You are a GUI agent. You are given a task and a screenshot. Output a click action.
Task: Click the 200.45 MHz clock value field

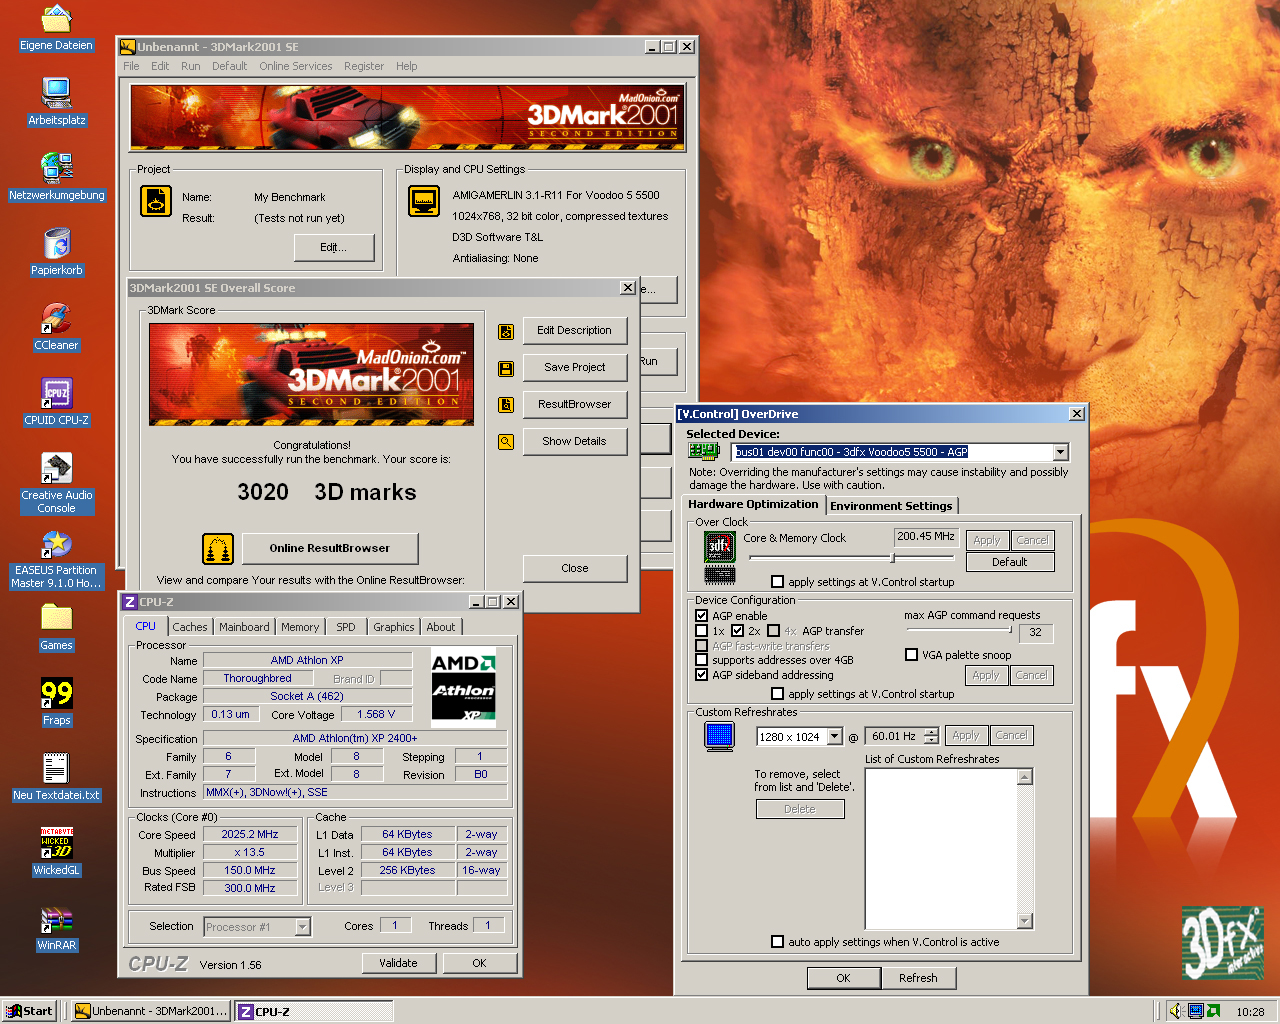[x=926, y=537]
